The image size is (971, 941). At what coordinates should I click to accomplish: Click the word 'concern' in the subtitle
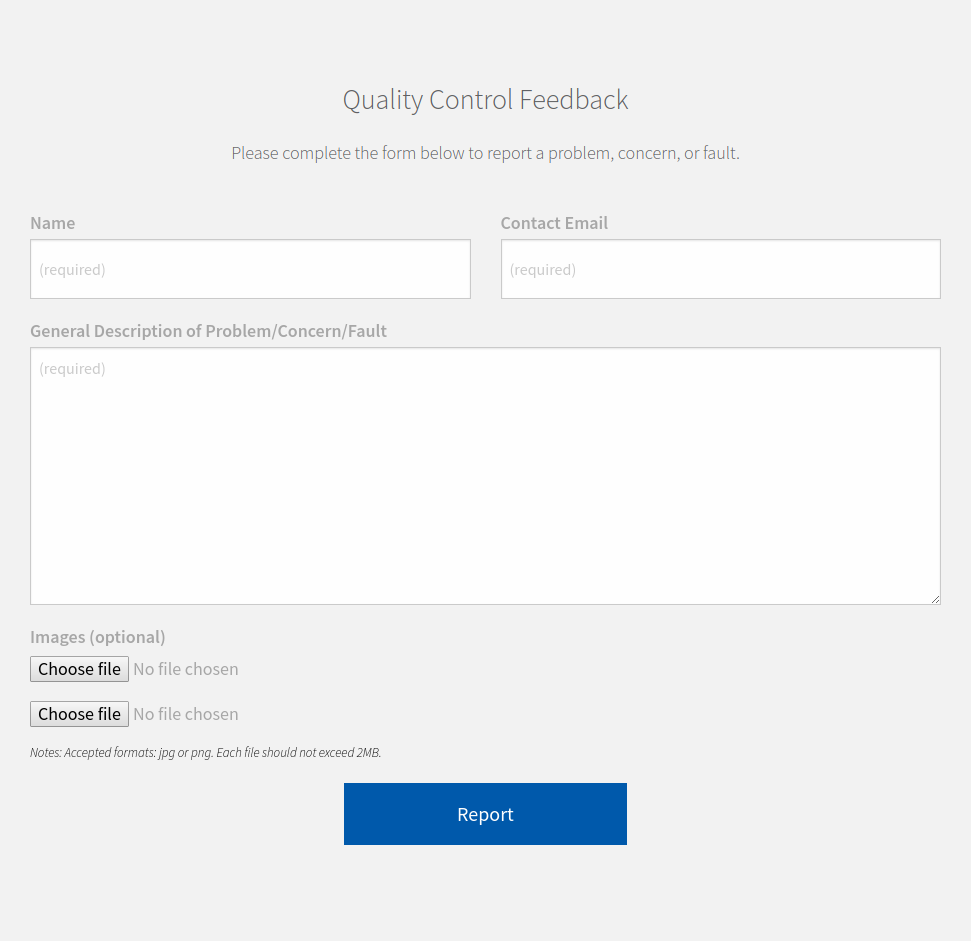[646, 154]
